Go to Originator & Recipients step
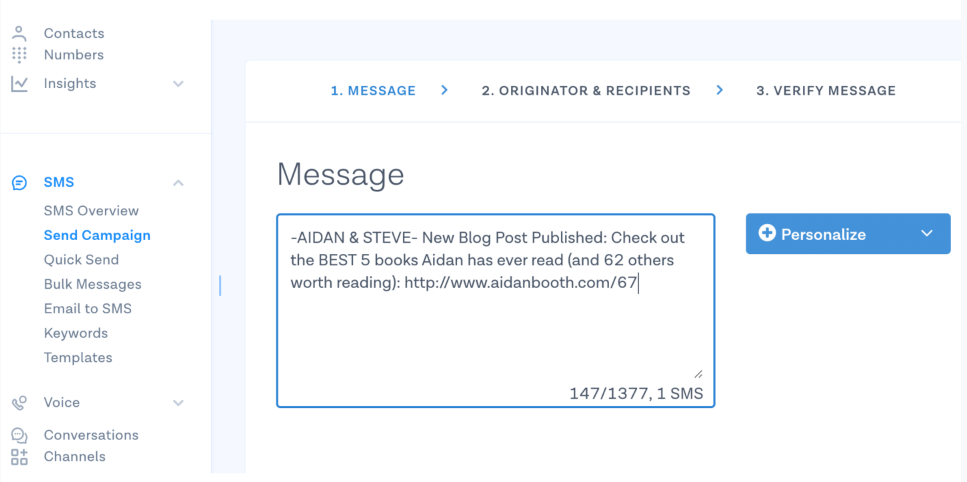 pyautogui.click(x=586, y=91)
